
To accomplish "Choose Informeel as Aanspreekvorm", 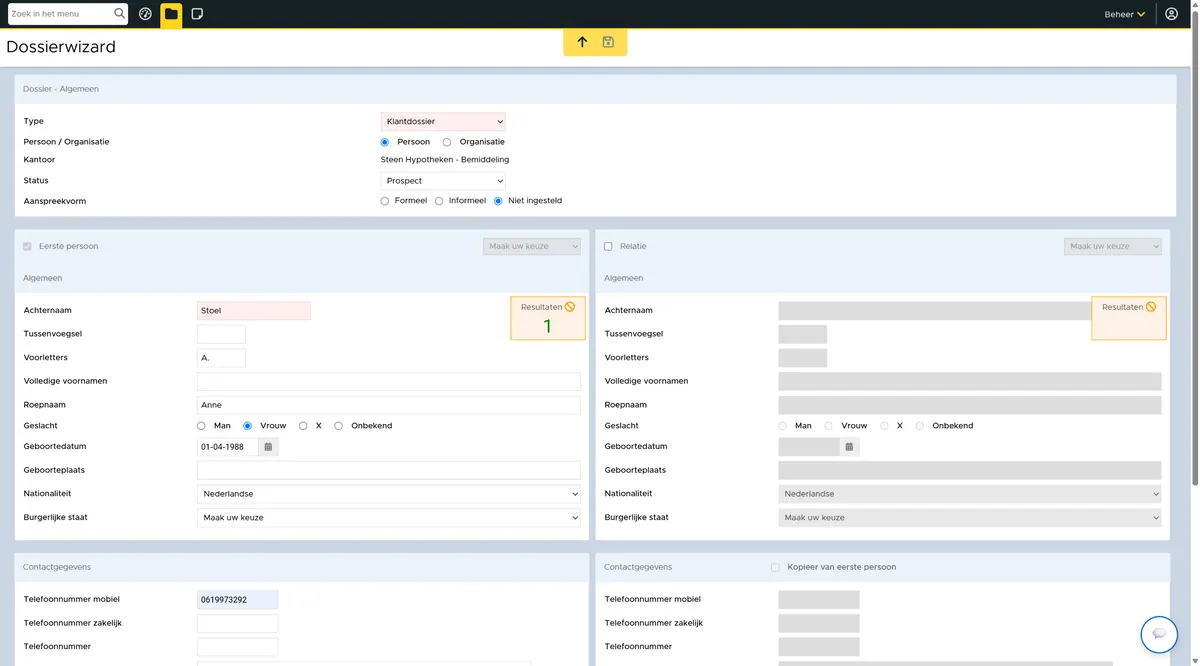I will coord(439,201).
